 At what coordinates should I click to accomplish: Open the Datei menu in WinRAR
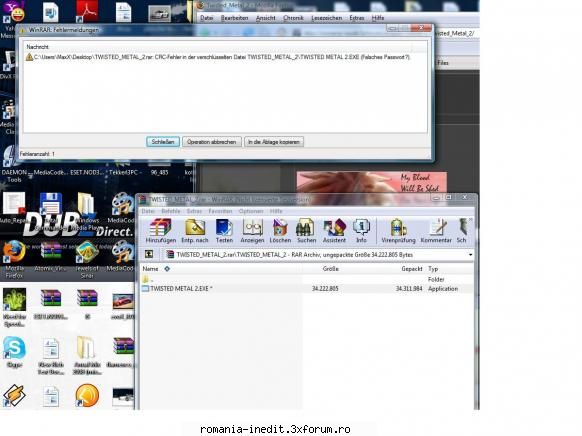pos(148,211)
